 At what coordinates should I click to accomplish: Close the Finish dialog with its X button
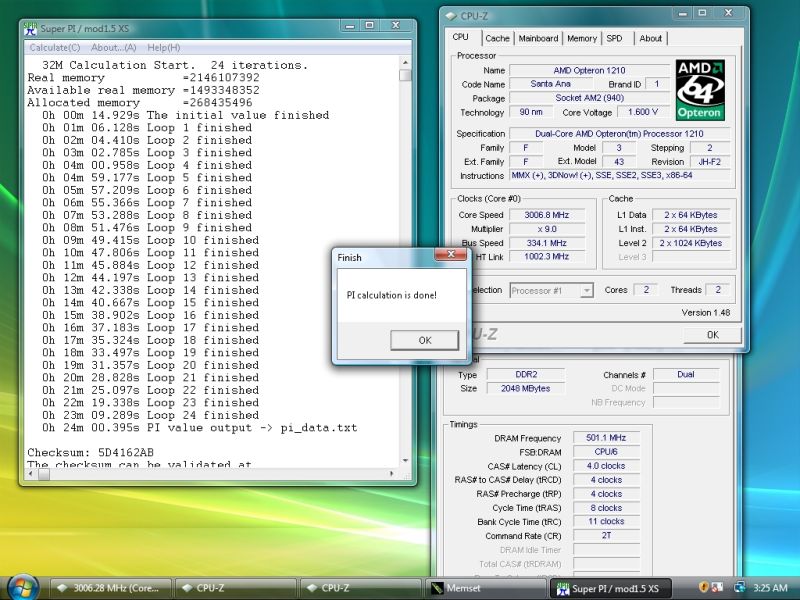[x=451, y=254]
